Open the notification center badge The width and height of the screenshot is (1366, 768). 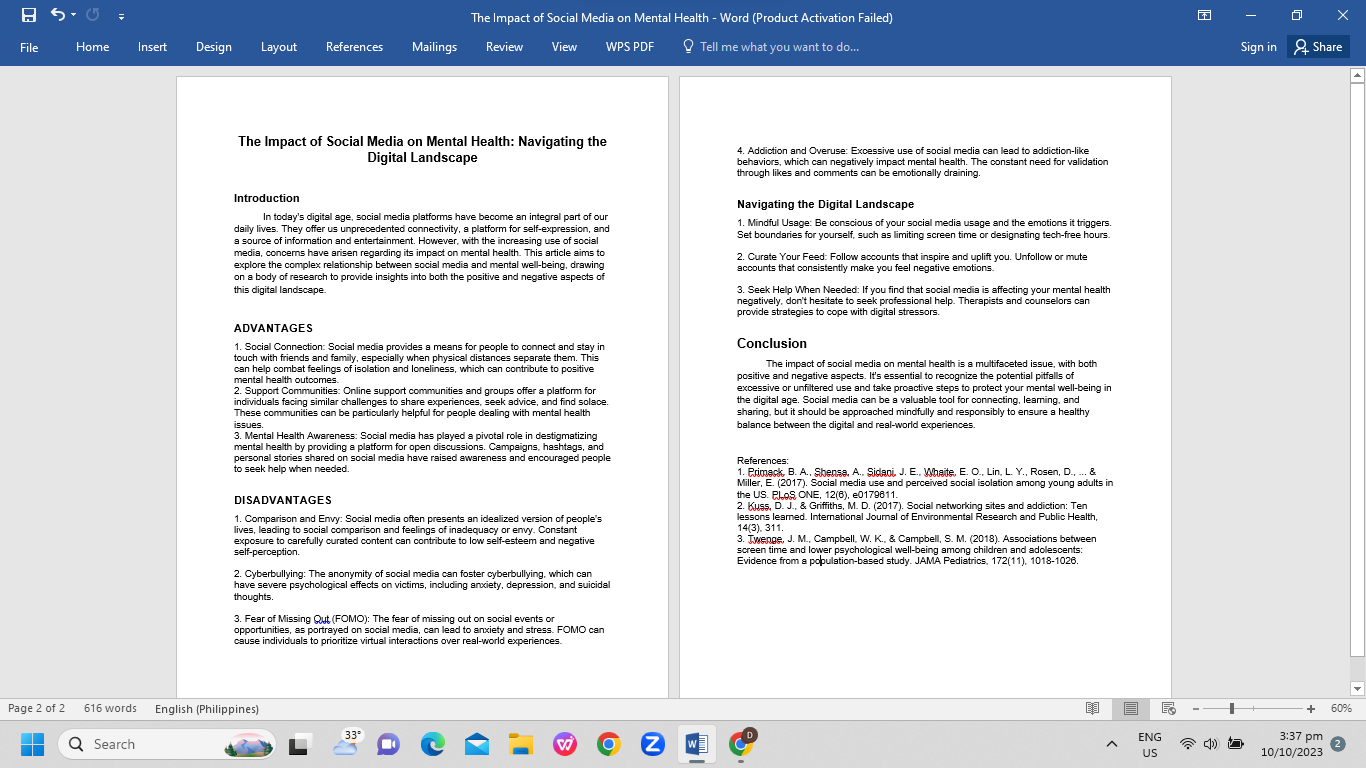point(1338,744)
